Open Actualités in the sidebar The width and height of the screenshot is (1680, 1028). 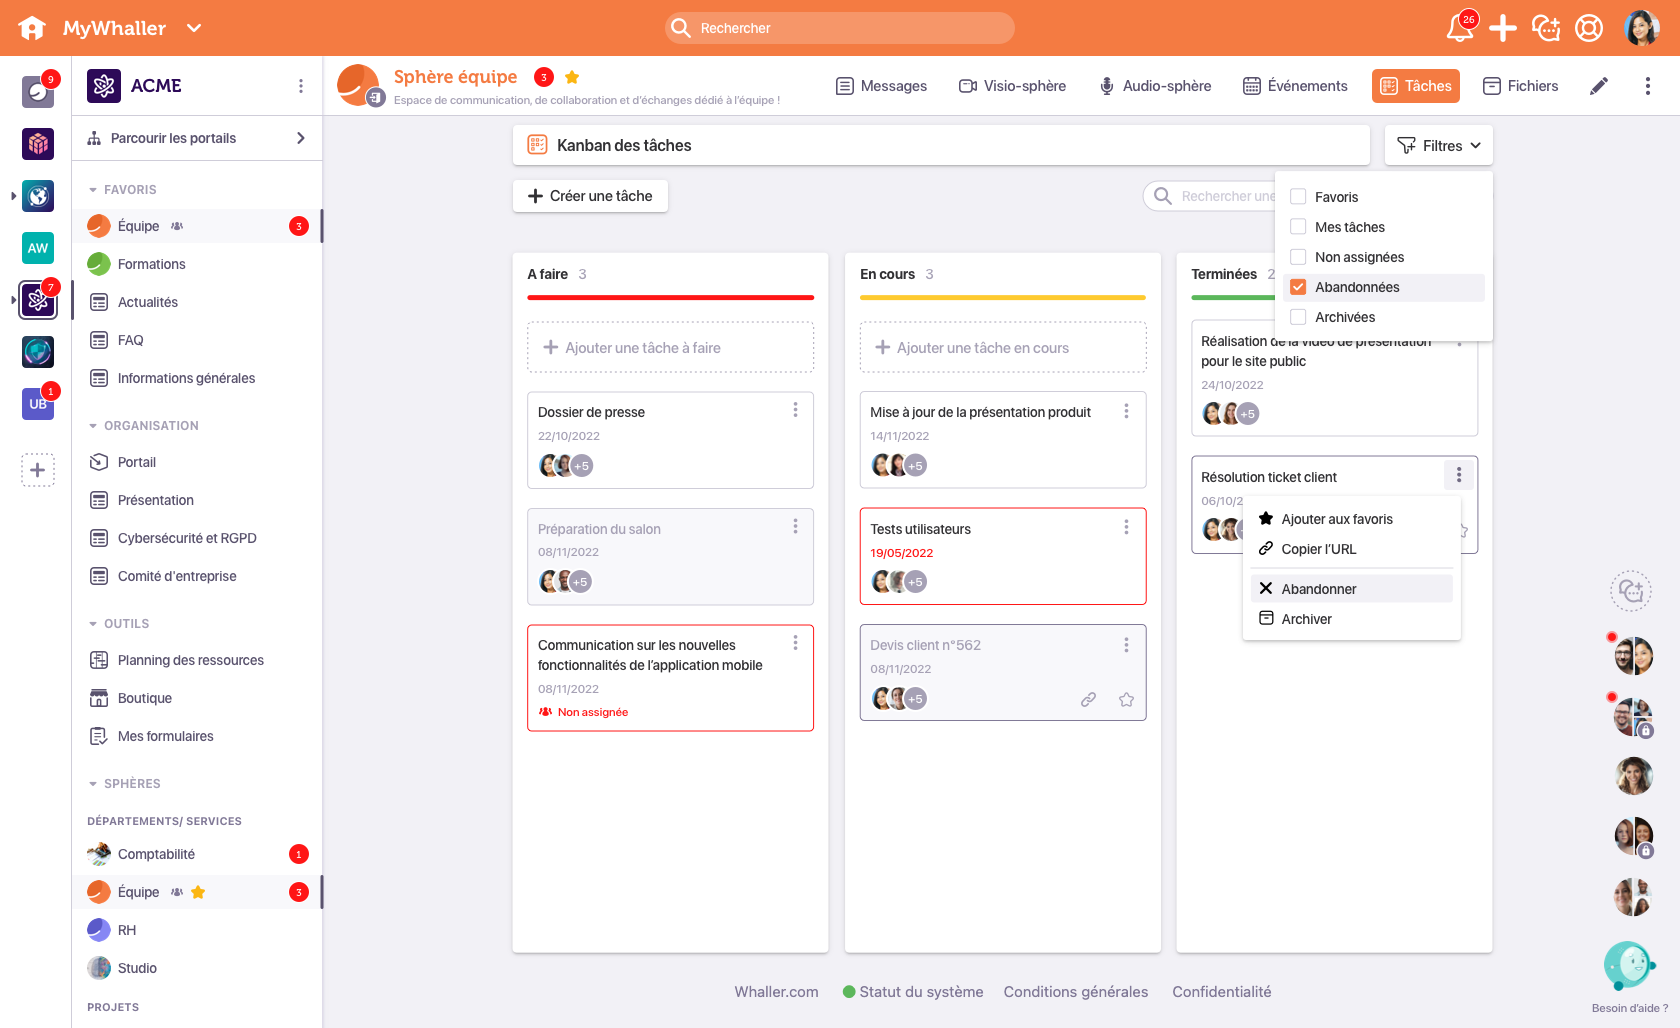(x=148, y=302)
